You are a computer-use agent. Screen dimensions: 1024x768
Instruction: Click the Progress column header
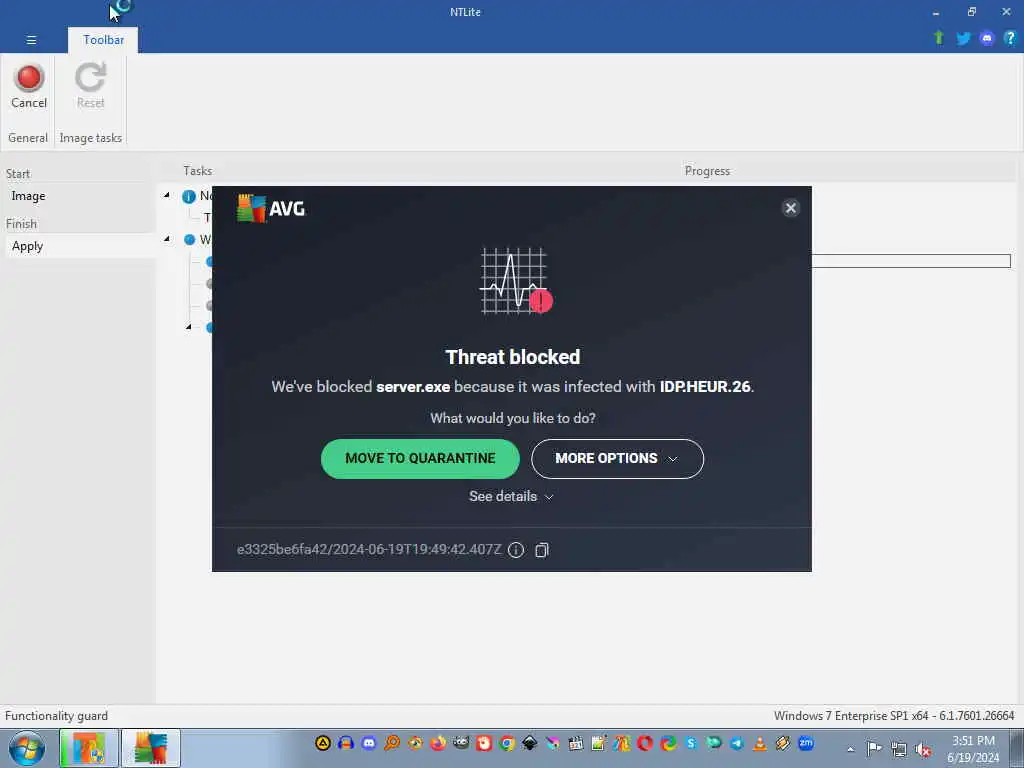pyautogui.click(x=707, y=170)
